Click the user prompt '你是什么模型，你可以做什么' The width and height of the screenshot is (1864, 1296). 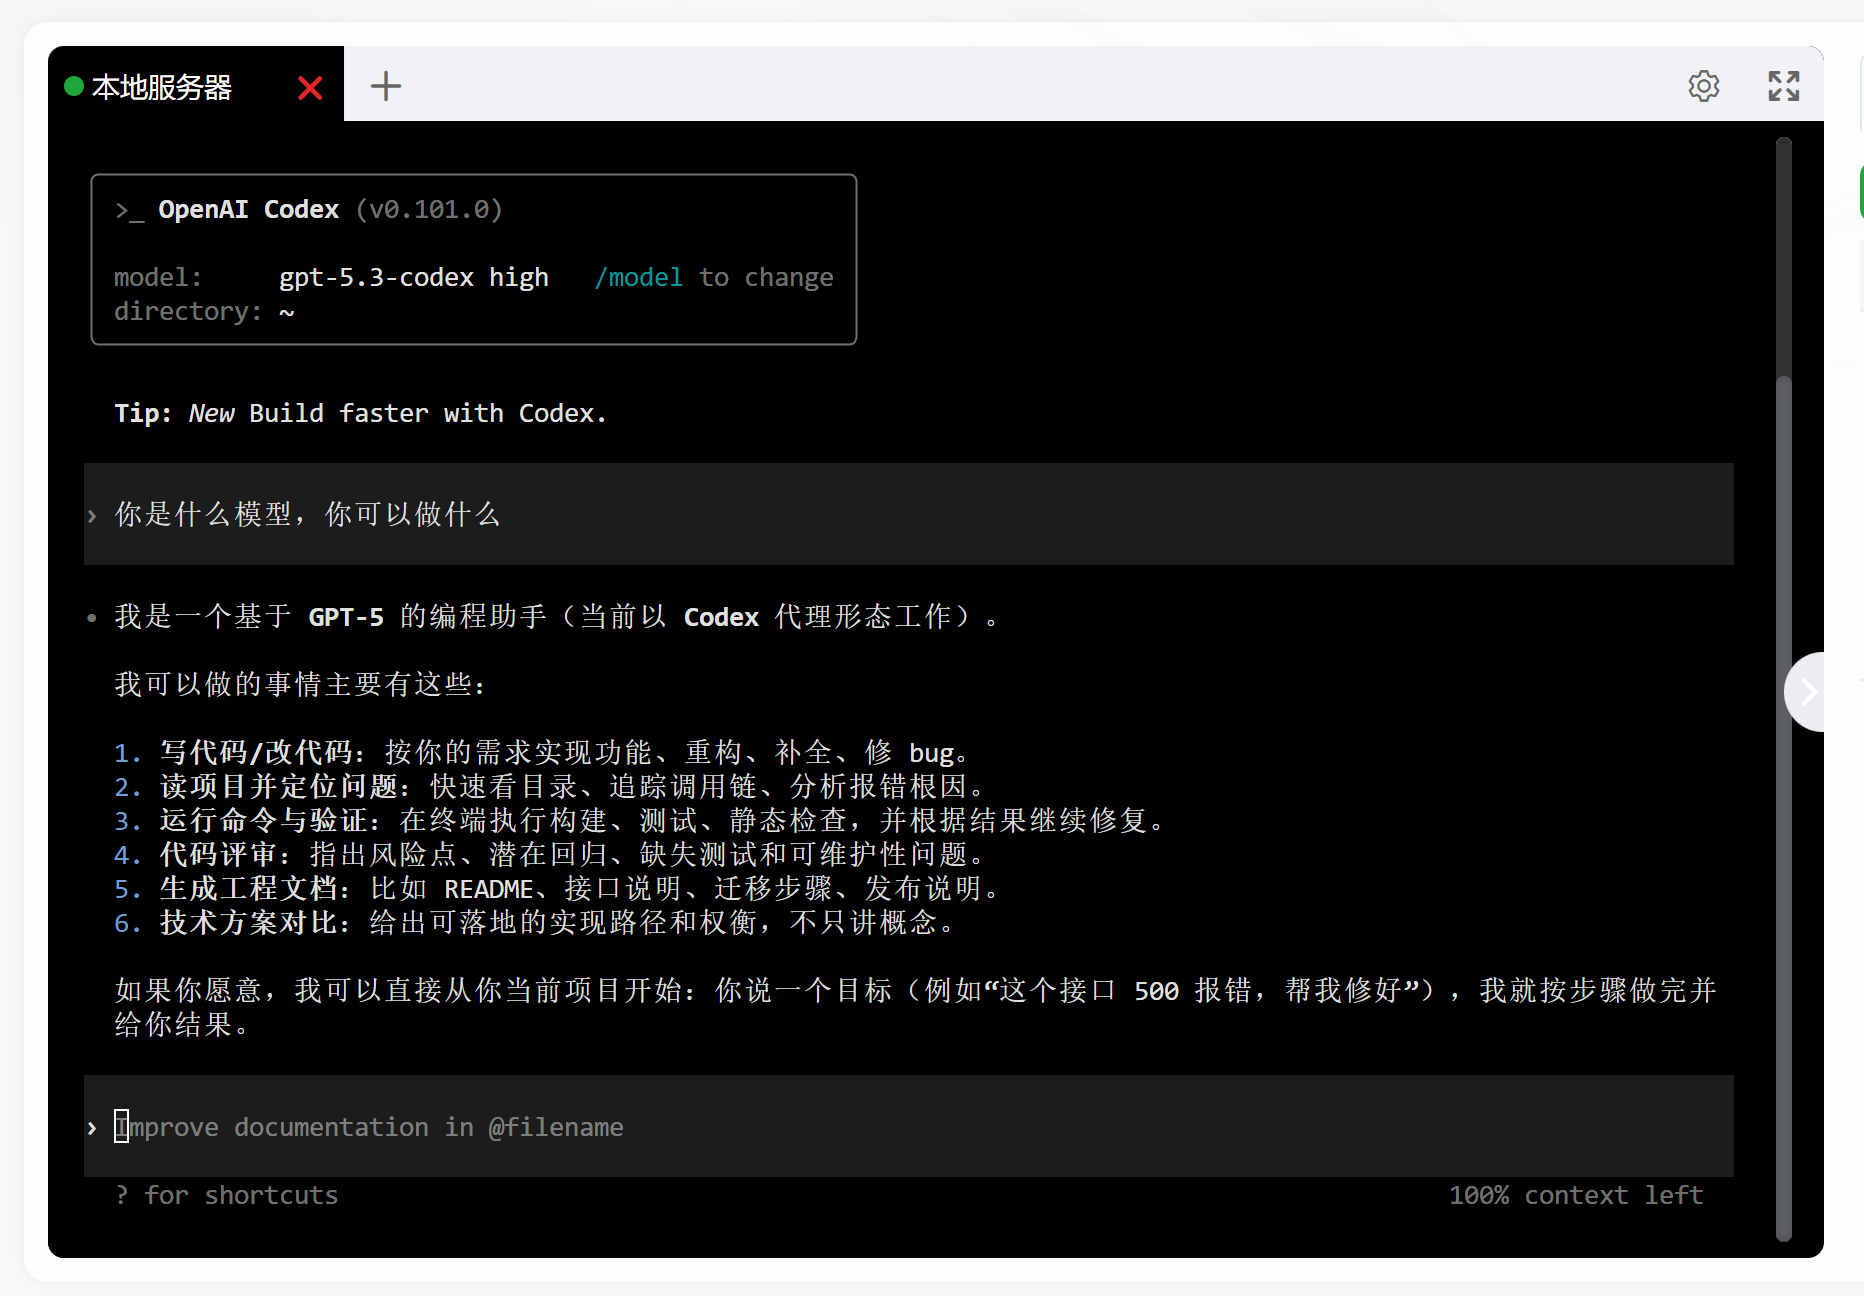[x=308, y=514]
